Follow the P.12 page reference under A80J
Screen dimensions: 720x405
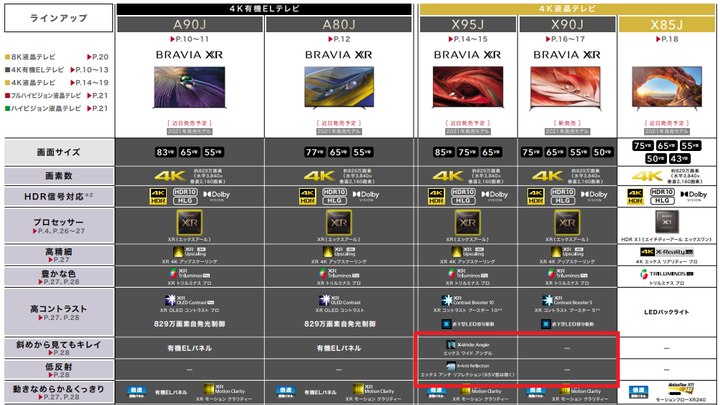[x=339, y=39]
